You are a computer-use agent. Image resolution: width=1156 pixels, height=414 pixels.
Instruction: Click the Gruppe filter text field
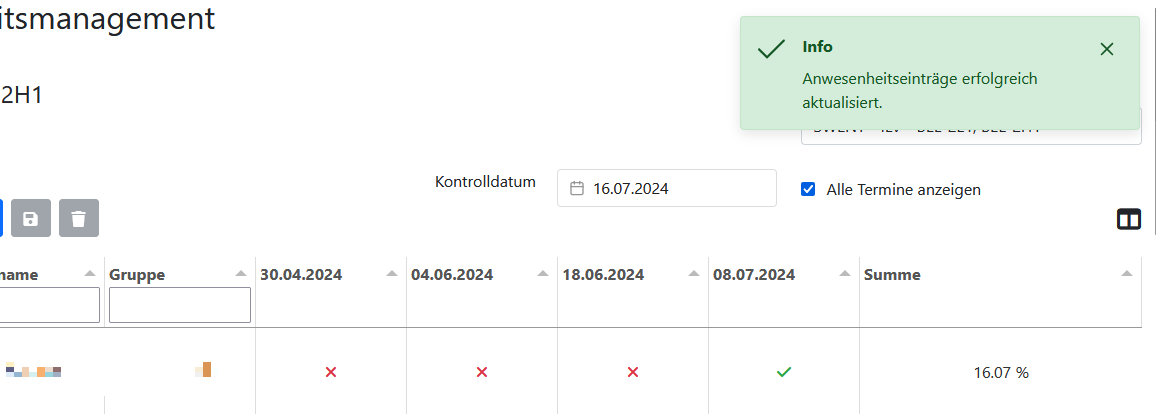[x=180, y=305]
